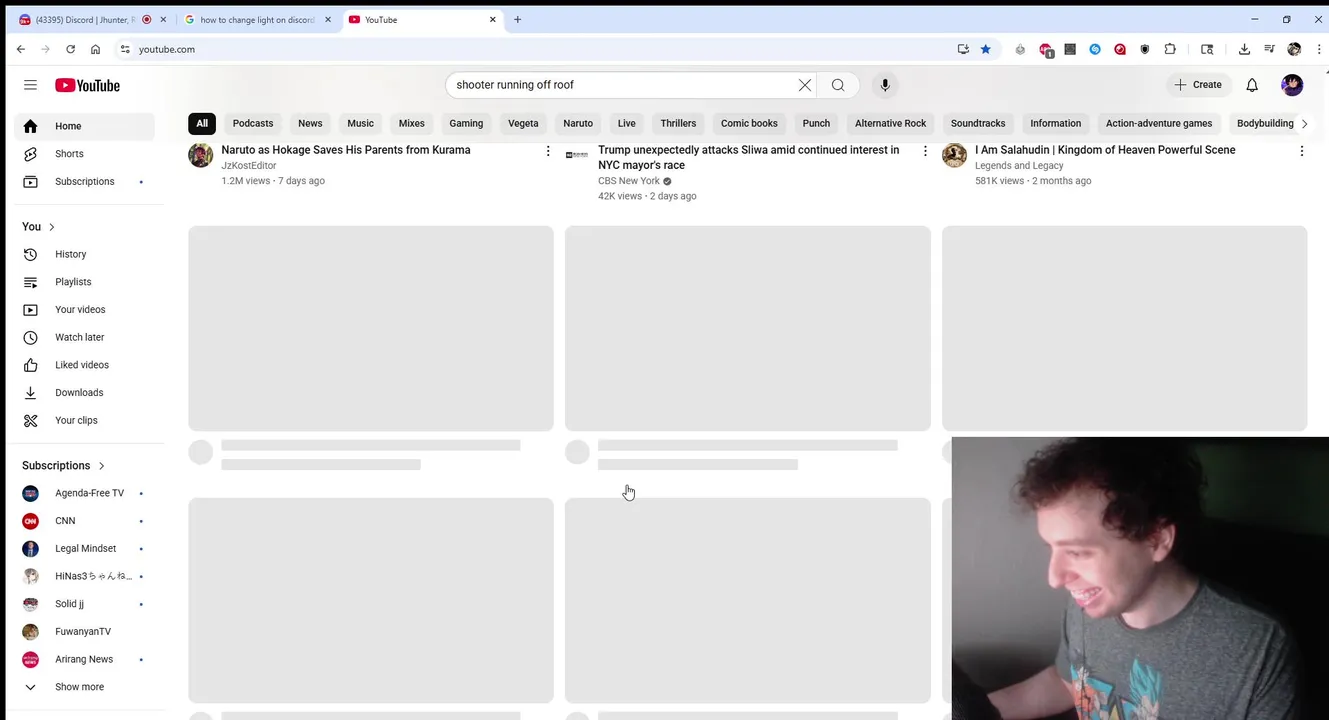The height and width of the screenshot is (720, 1329).
Task: Open the CNN subscription channel
Action: pyautogui.click(x=85, y=521)
